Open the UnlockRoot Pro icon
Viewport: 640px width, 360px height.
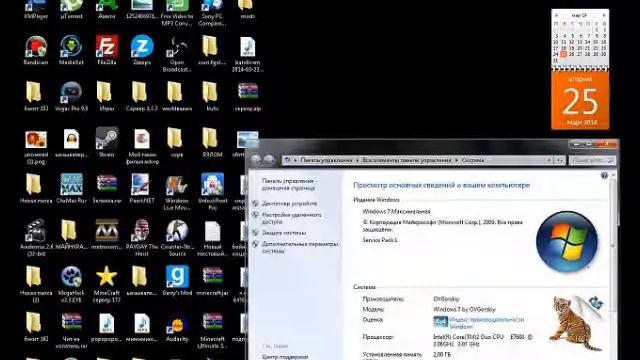pyautogui.click(x=212, y=192)
